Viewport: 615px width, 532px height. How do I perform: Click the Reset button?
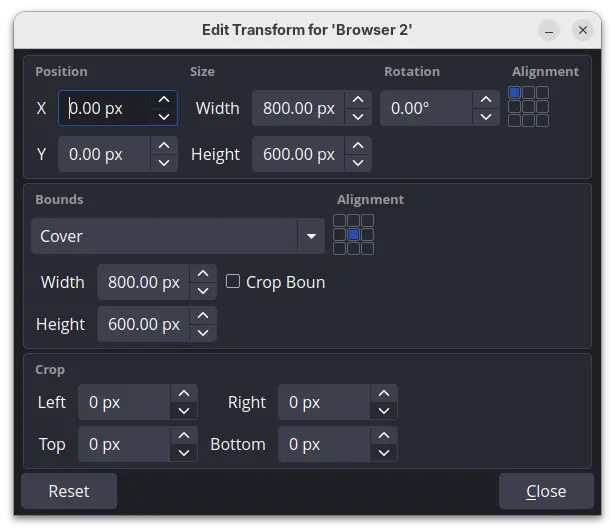[69, 491]
